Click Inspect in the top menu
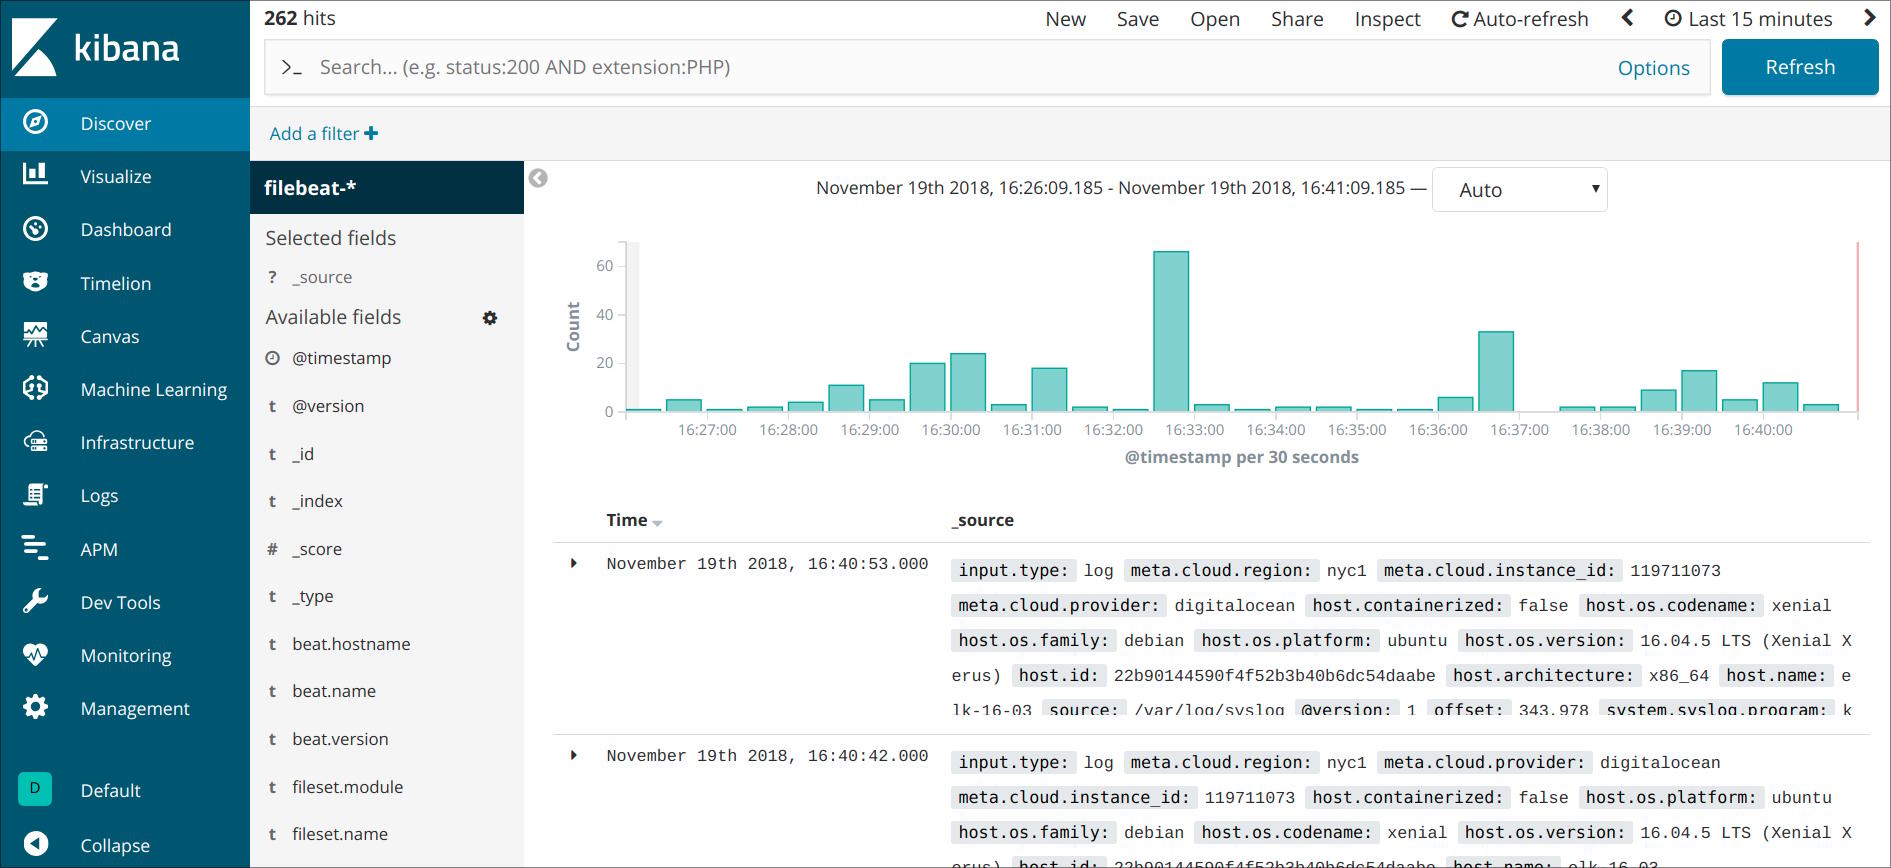 (1387, 19)
